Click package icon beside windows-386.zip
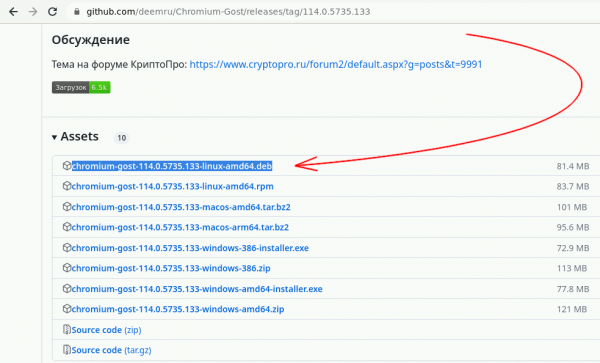Image resolution: width=600 pixels, height=363 pixels. click(67, 268)
